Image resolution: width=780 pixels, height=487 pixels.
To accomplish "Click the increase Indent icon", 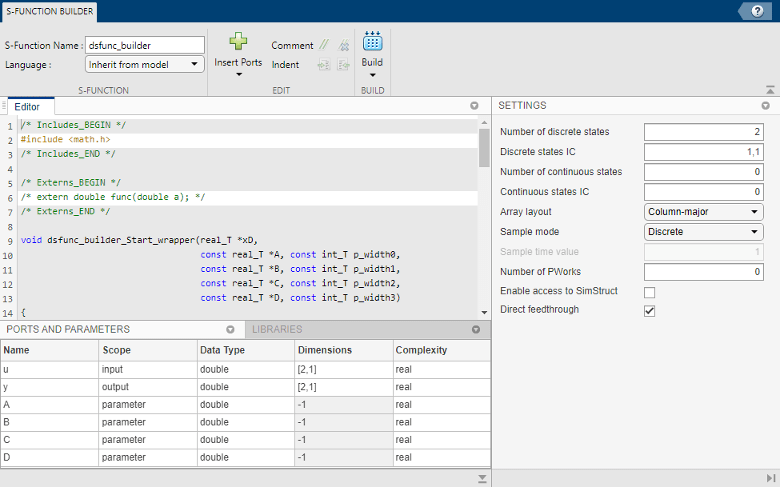I will [x=324, y=65].
